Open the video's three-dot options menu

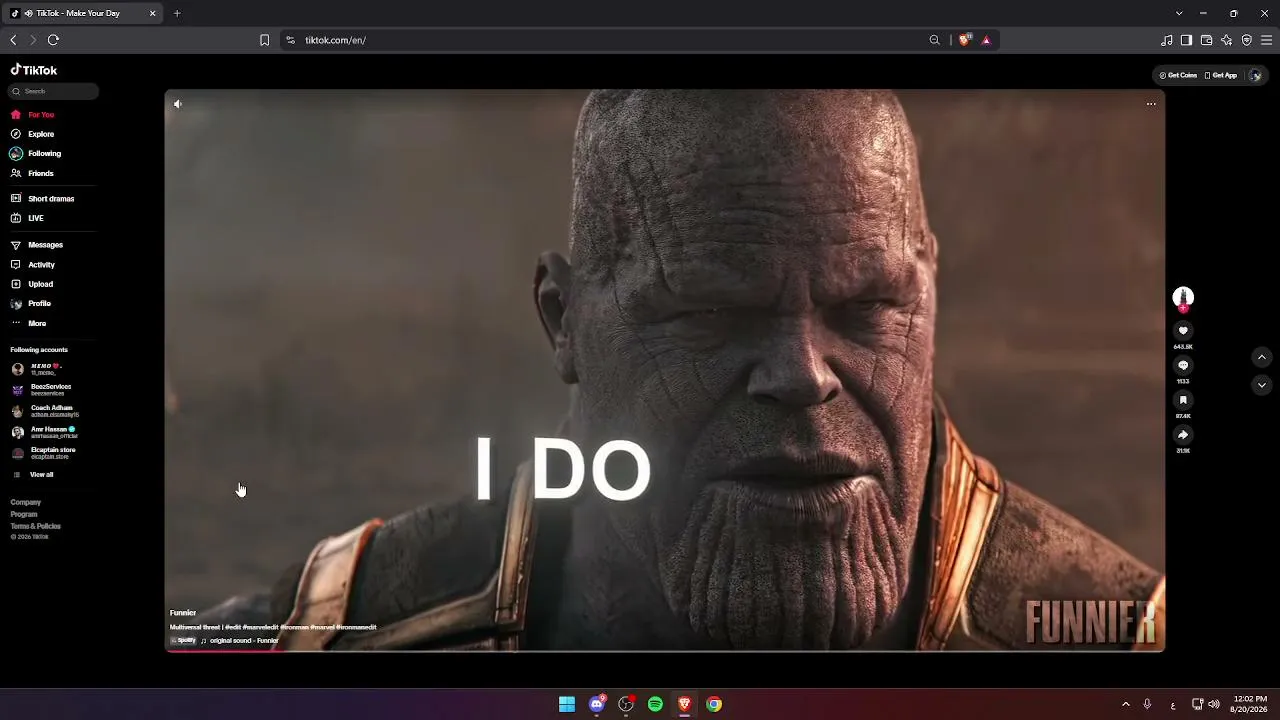point(1151,104)
